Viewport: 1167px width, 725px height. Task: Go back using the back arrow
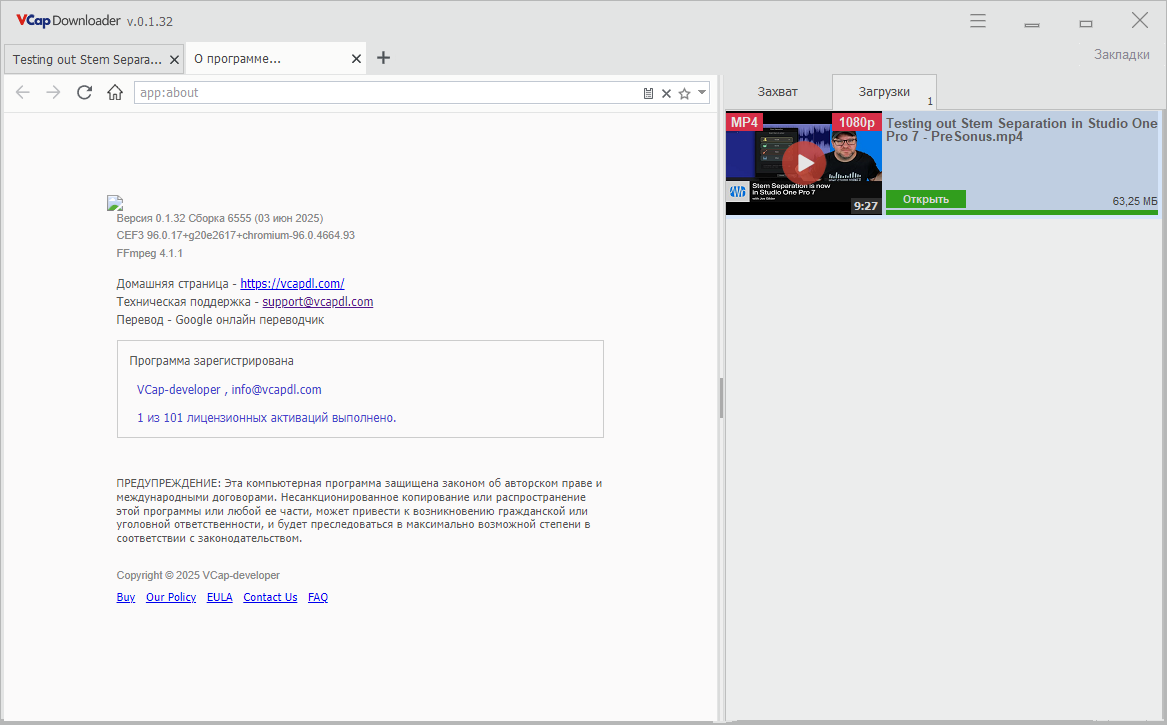[x=23, y=92]
